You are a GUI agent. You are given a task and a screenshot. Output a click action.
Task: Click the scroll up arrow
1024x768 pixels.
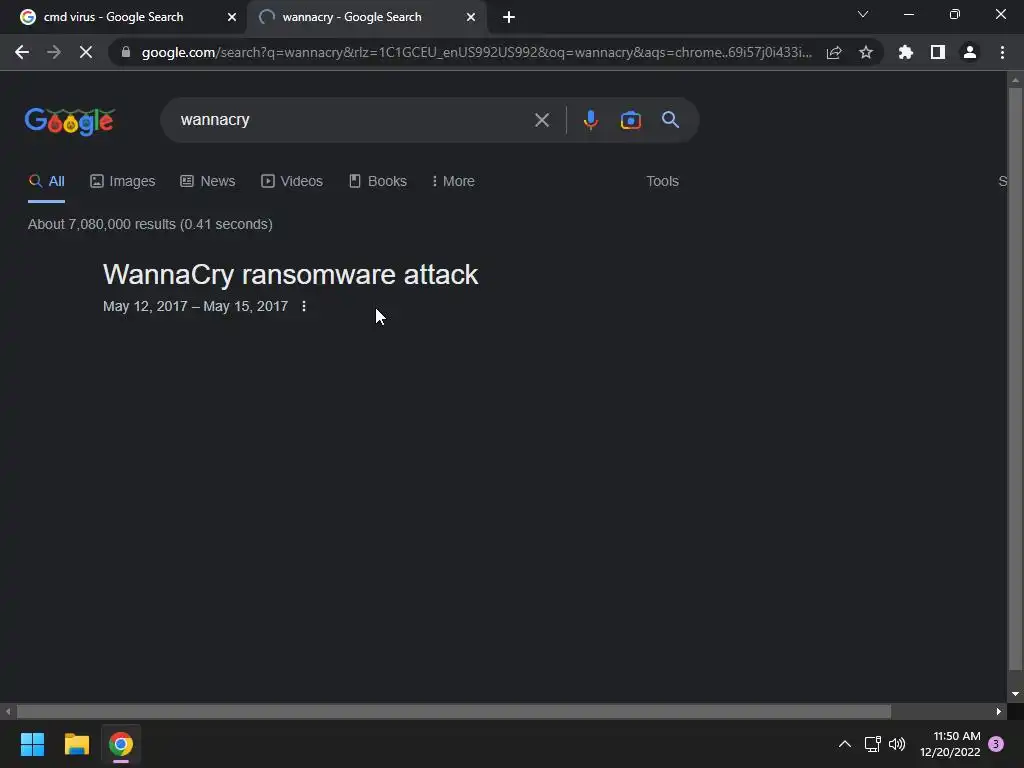coord(1015,80)
